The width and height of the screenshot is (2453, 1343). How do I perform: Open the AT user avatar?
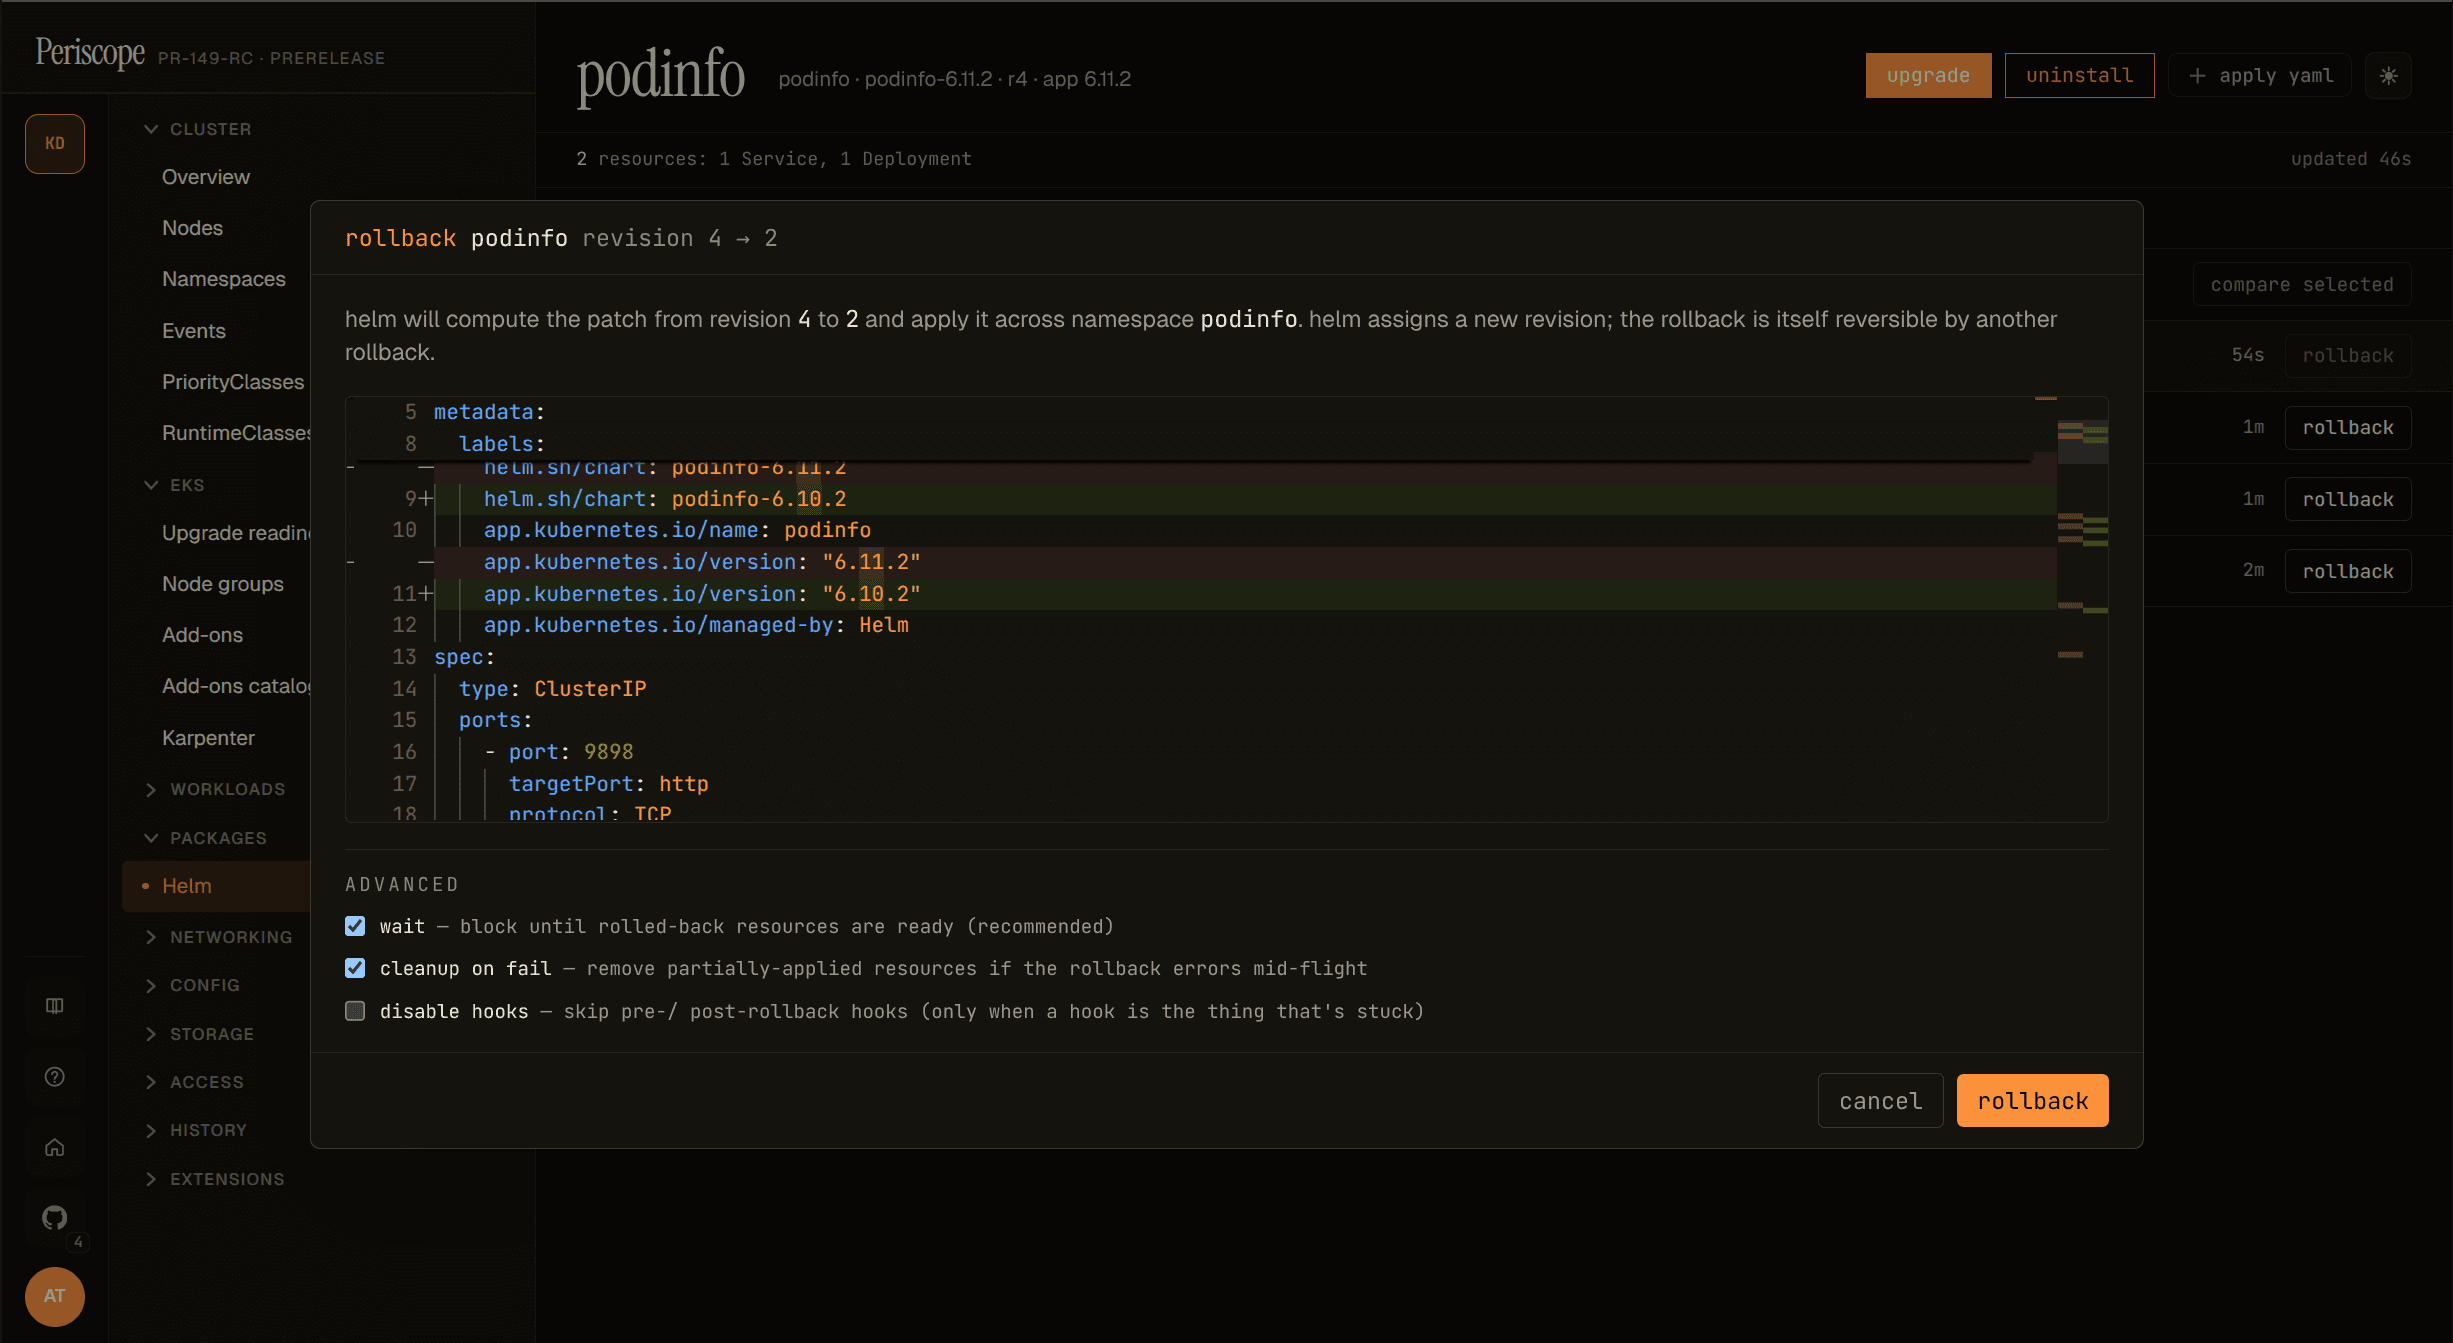[55, 1296]
